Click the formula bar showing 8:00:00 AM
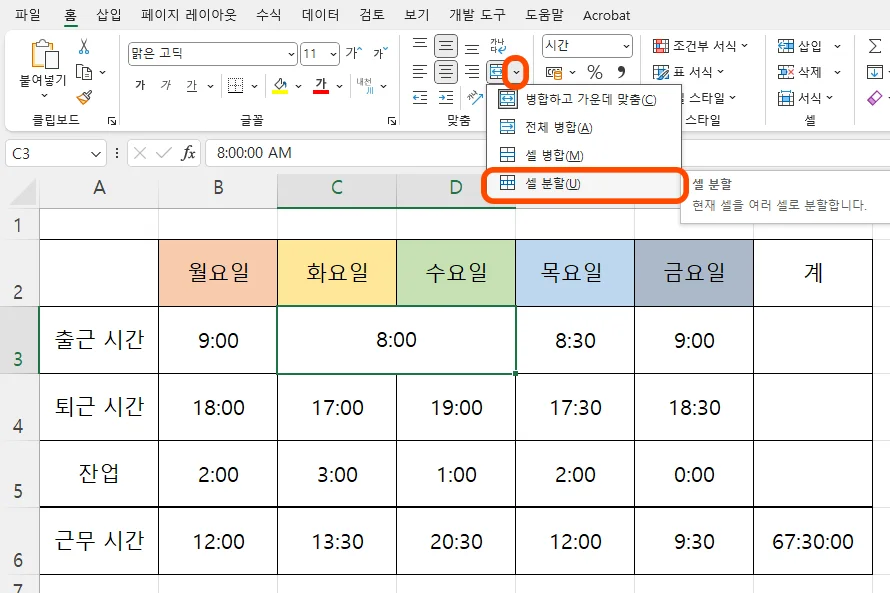Screen dimensions: 890x593 coord(346,153)
